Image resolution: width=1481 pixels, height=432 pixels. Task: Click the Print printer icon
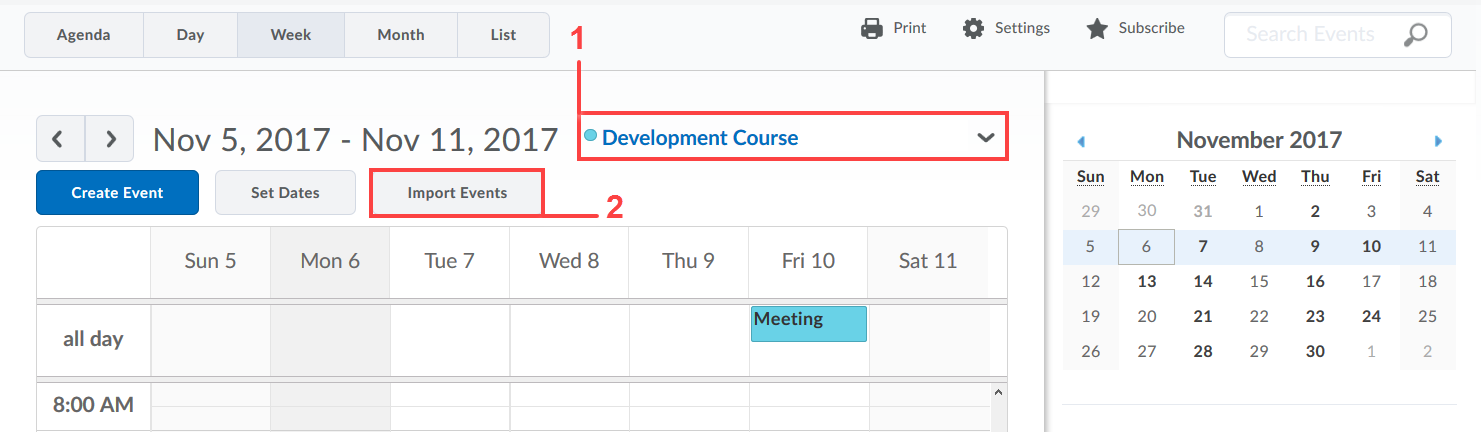pos(872,29)
